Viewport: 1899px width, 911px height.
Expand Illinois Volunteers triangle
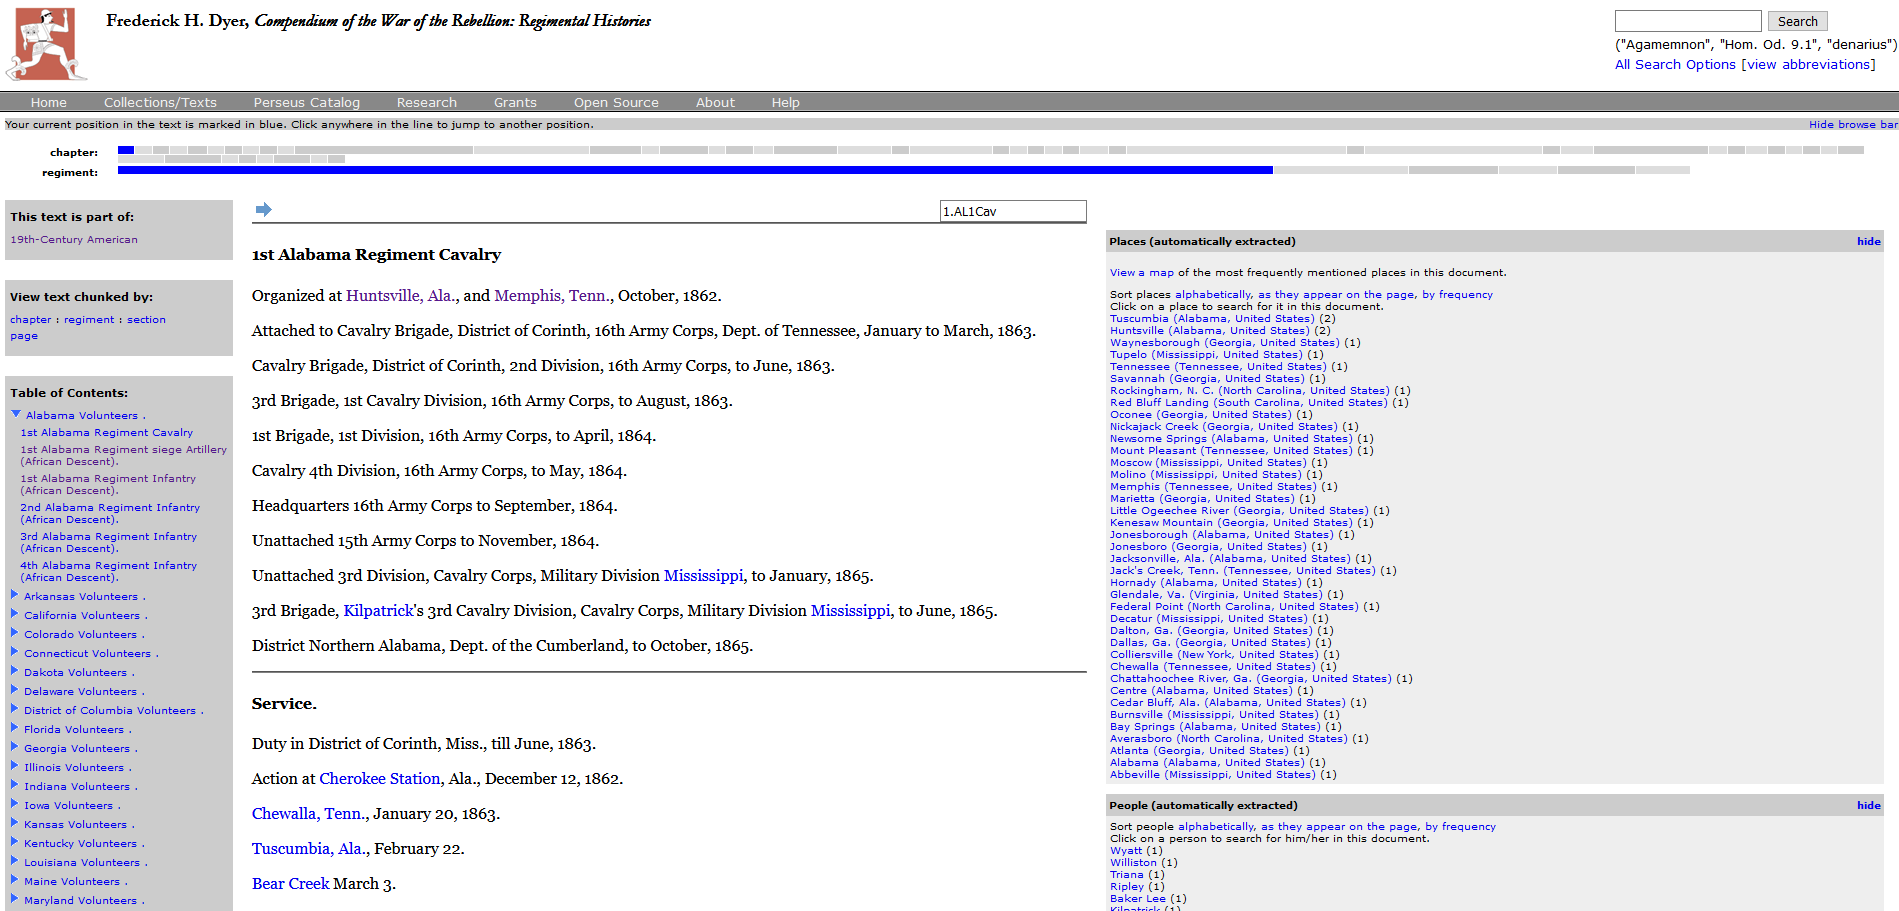click(x=15, y=766)
